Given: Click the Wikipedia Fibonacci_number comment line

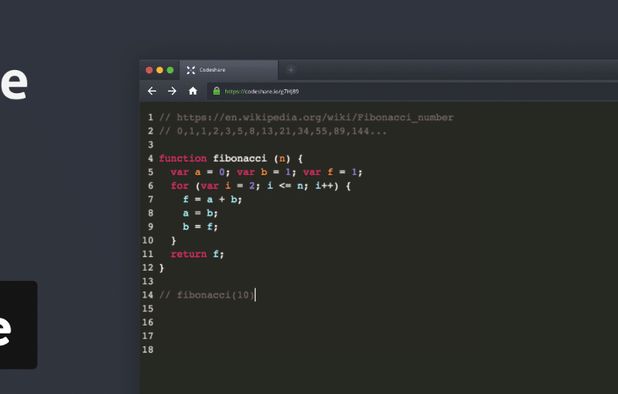Looking at the screenshot, I should point(306,117).
